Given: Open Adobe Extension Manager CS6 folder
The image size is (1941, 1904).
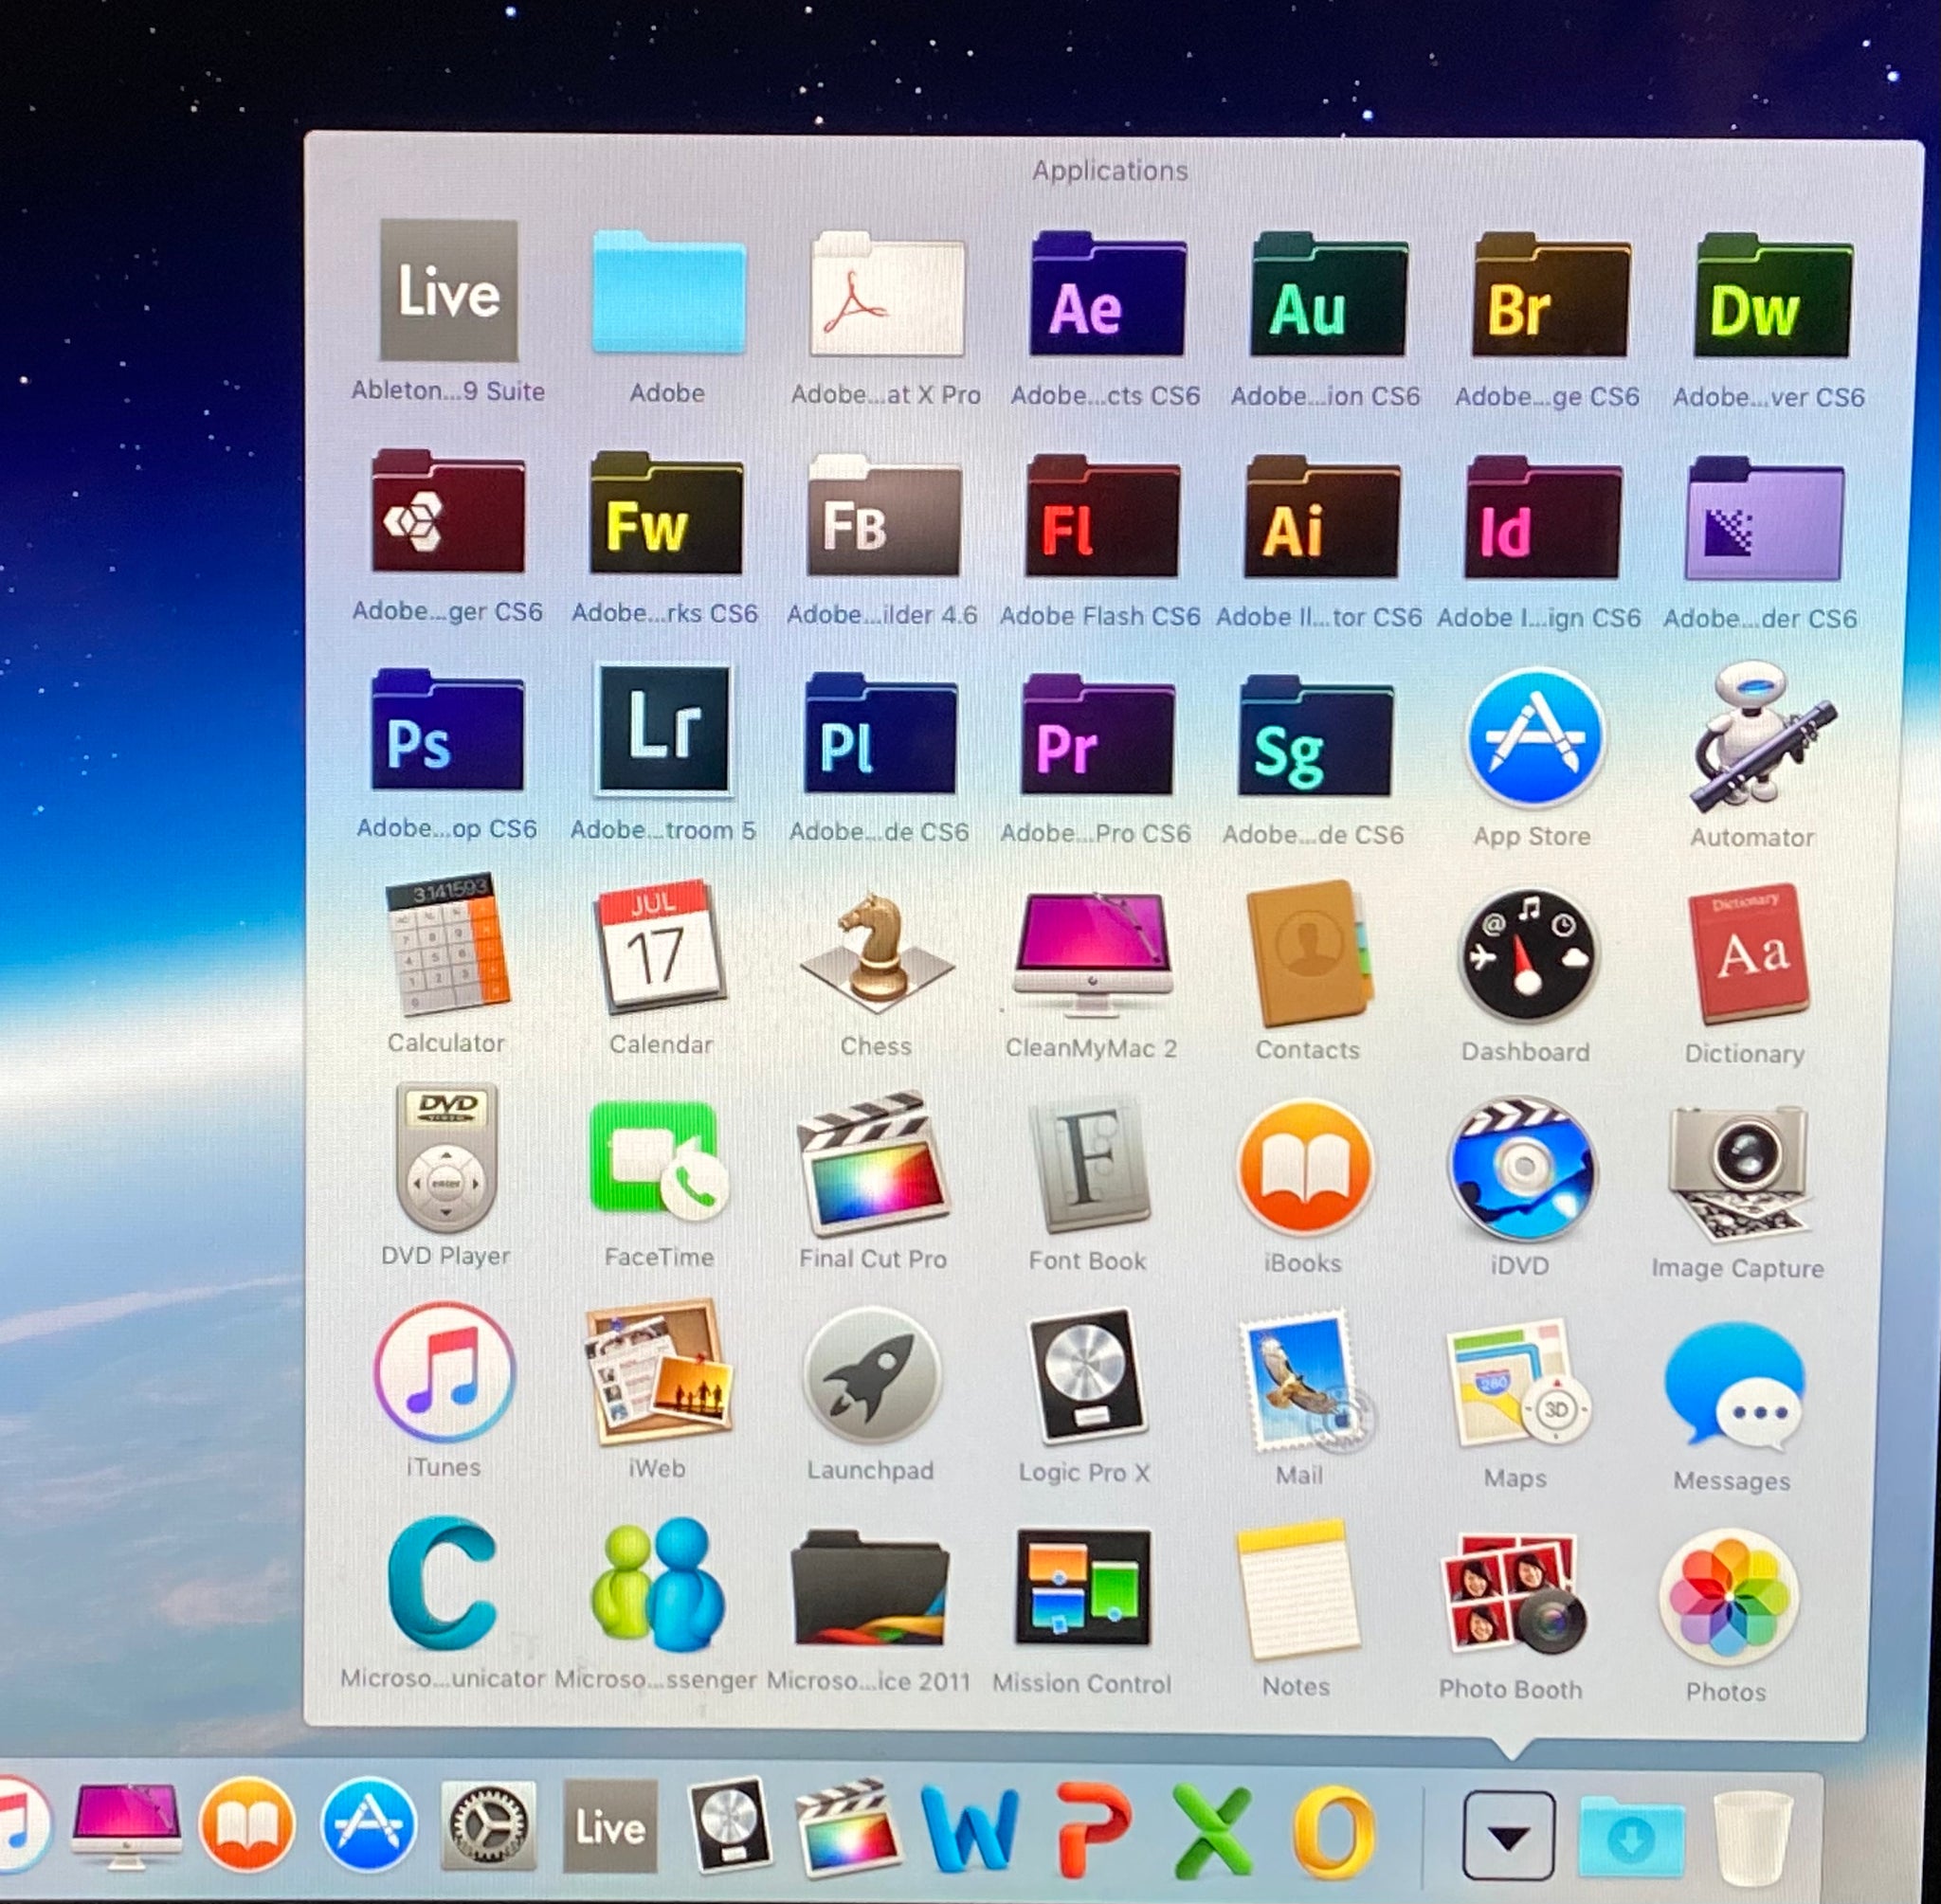Looking at the screenshot, I should [x=447, y=511].
